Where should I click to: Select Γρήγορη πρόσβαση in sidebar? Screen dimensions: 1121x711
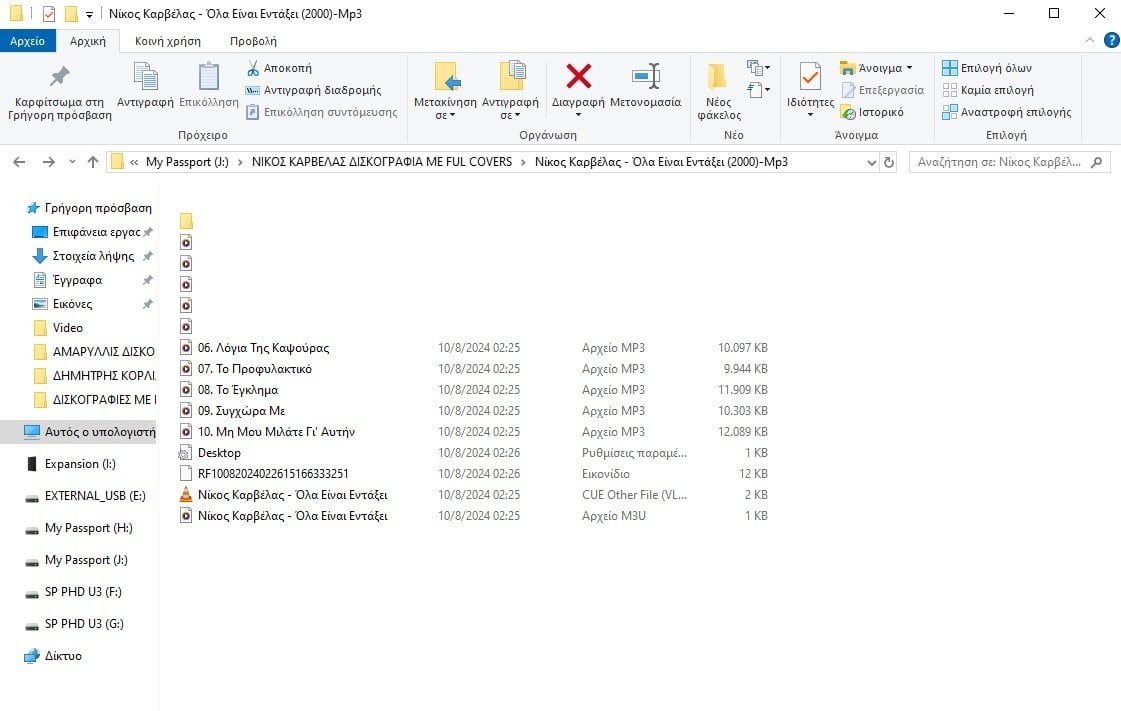tap(89, 208)
